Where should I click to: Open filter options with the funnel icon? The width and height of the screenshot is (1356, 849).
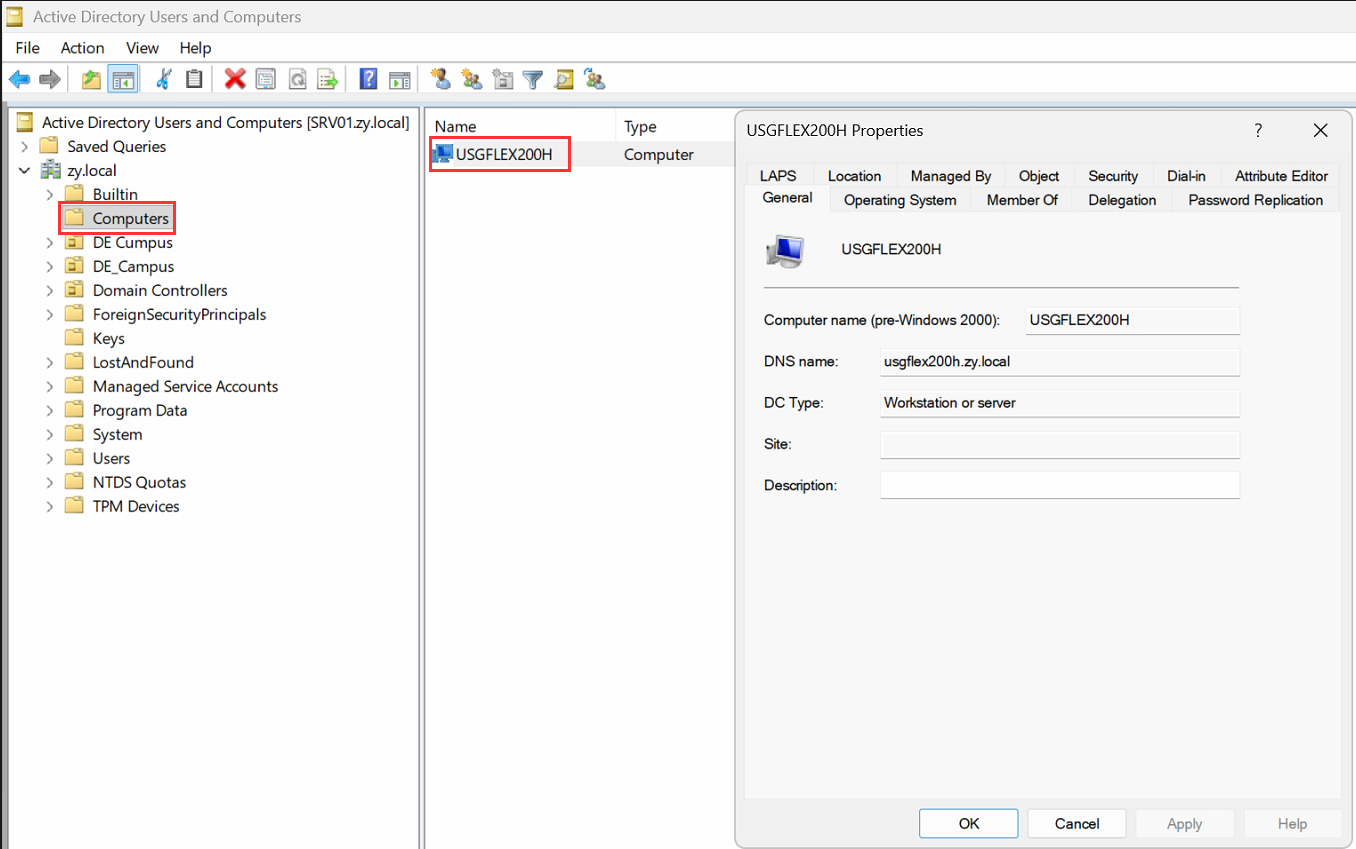pyautogui.click(x=533, y=79)
